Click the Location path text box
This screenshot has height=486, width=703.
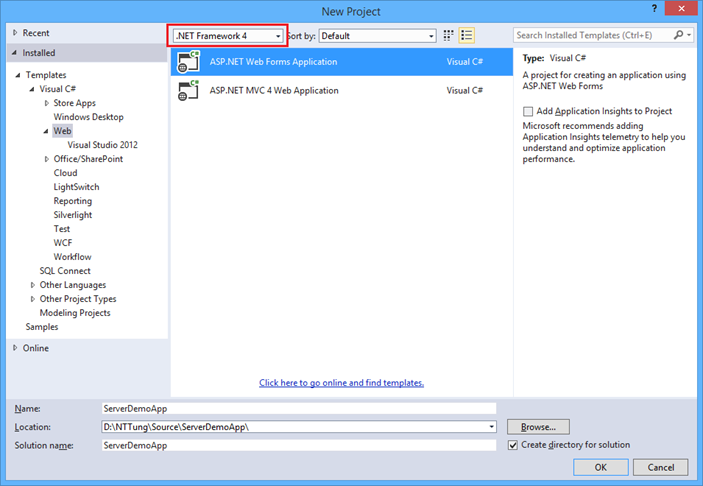click(x=294, y=427)
